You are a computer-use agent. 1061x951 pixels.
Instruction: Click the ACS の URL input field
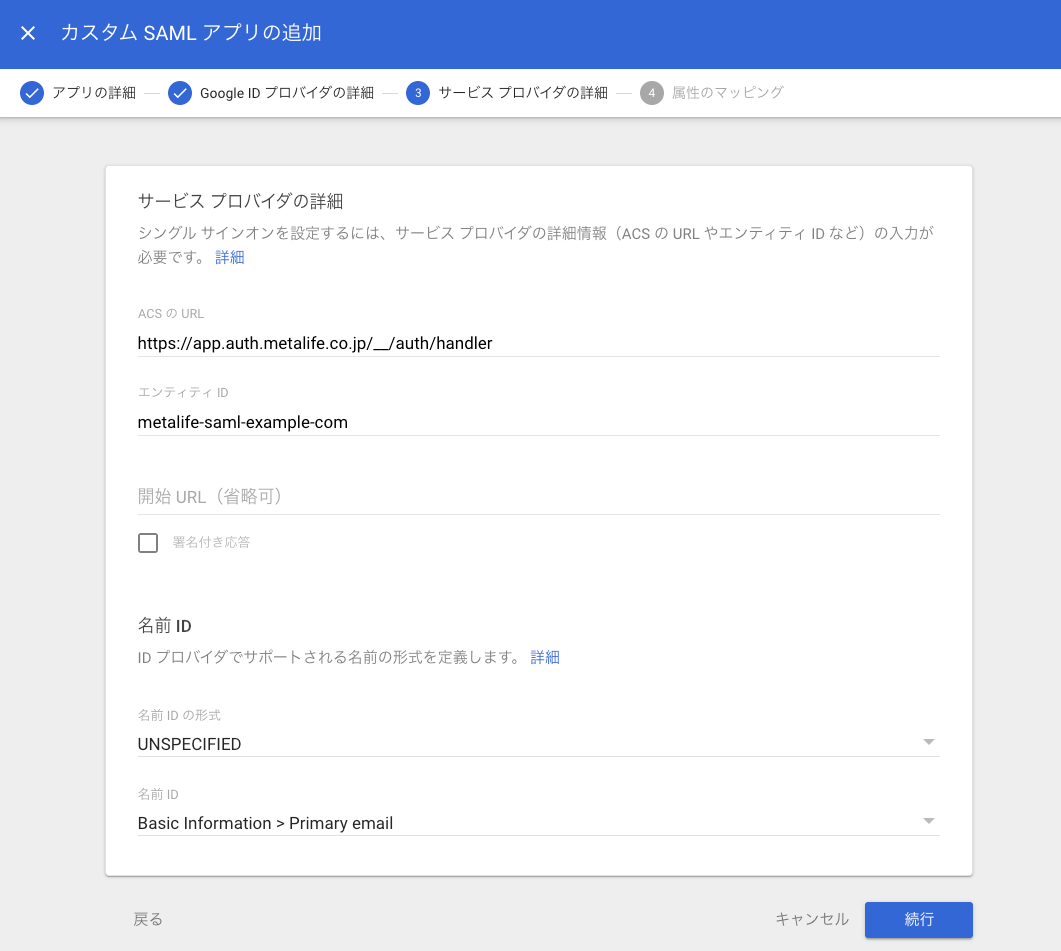coord(538,343)
